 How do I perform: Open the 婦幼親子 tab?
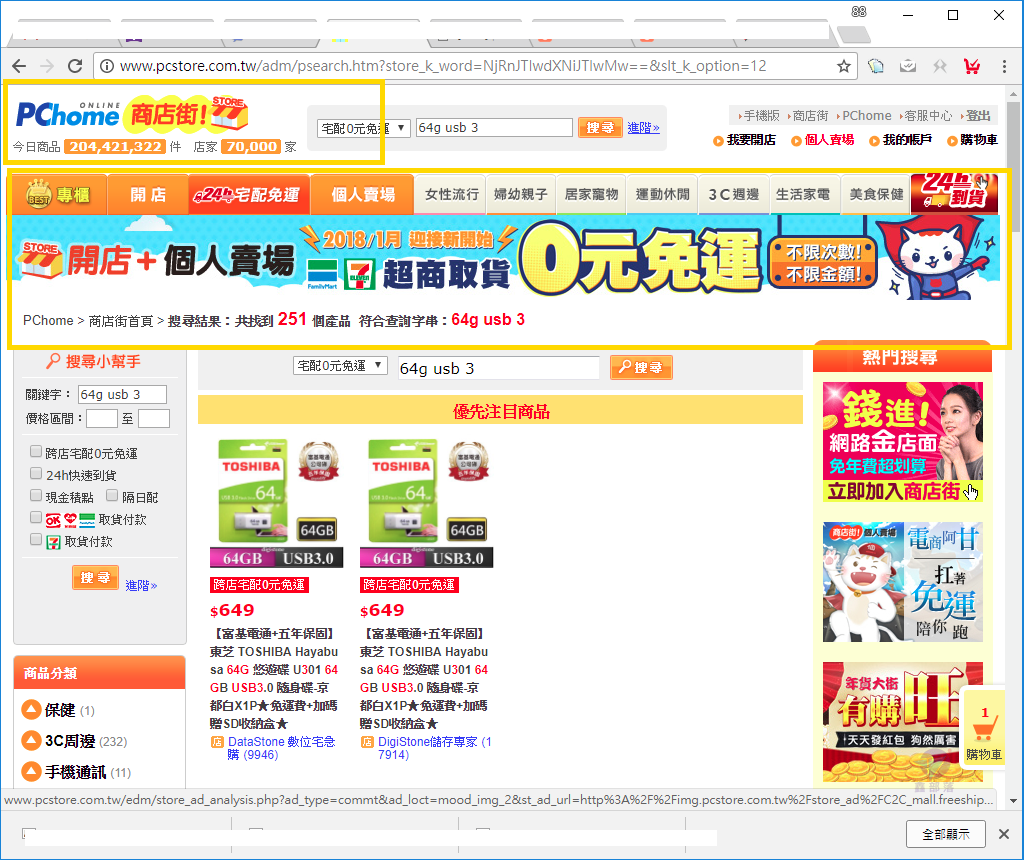pos(520,195)
